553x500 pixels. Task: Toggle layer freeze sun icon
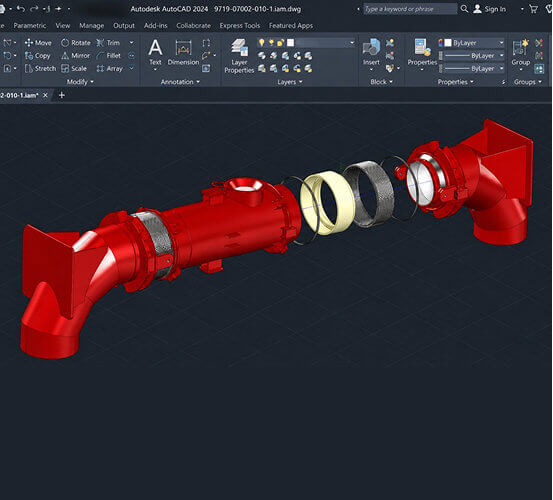[x=271, y=43]
